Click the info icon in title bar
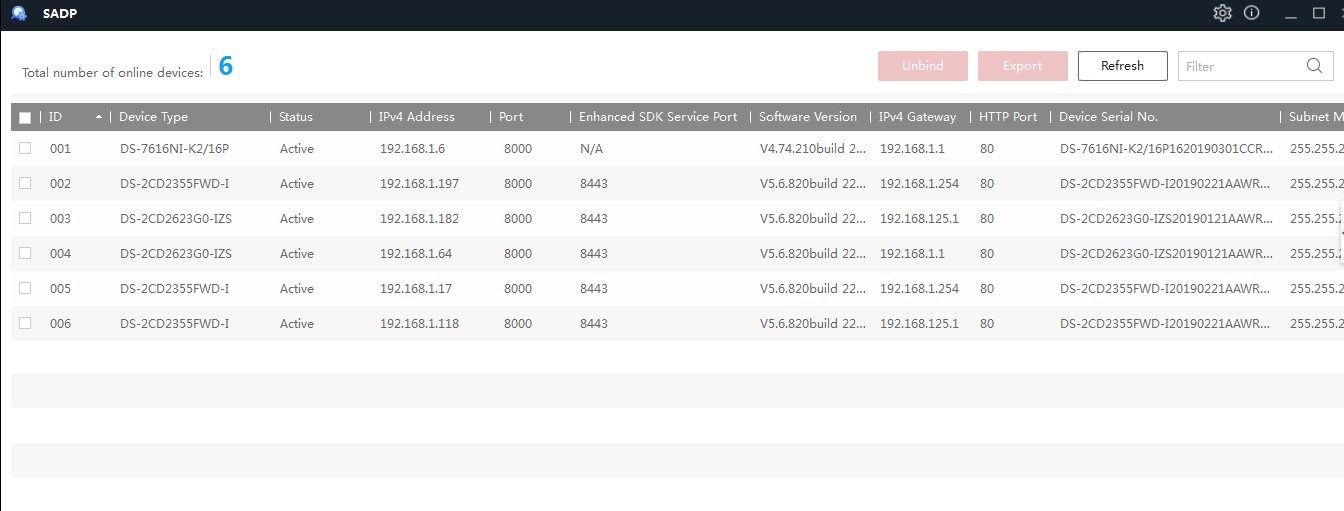The image size is (1344, 511). tap(1251, 13)
